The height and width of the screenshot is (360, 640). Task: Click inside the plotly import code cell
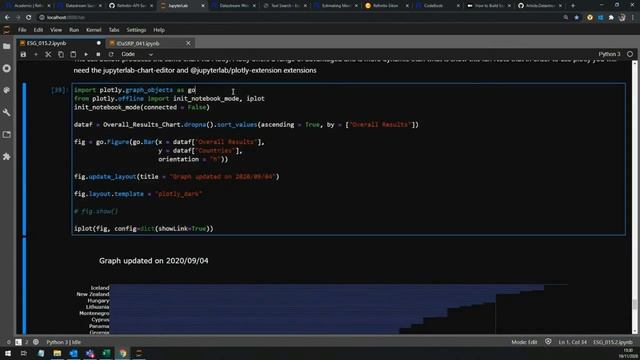(x=349, y=159)
